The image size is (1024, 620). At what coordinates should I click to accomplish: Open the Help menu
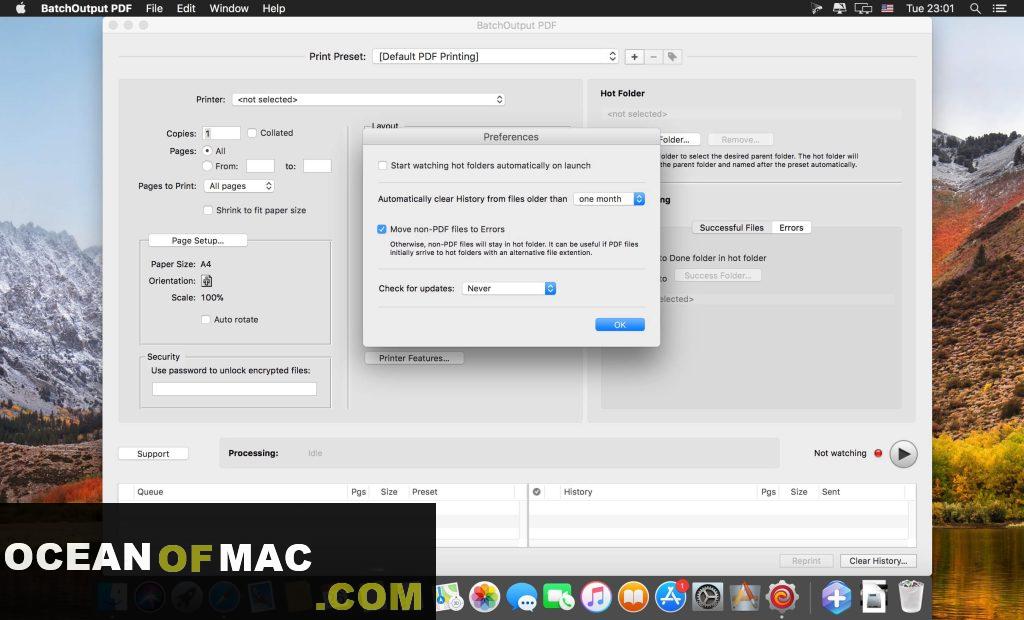tap(274, 8)
